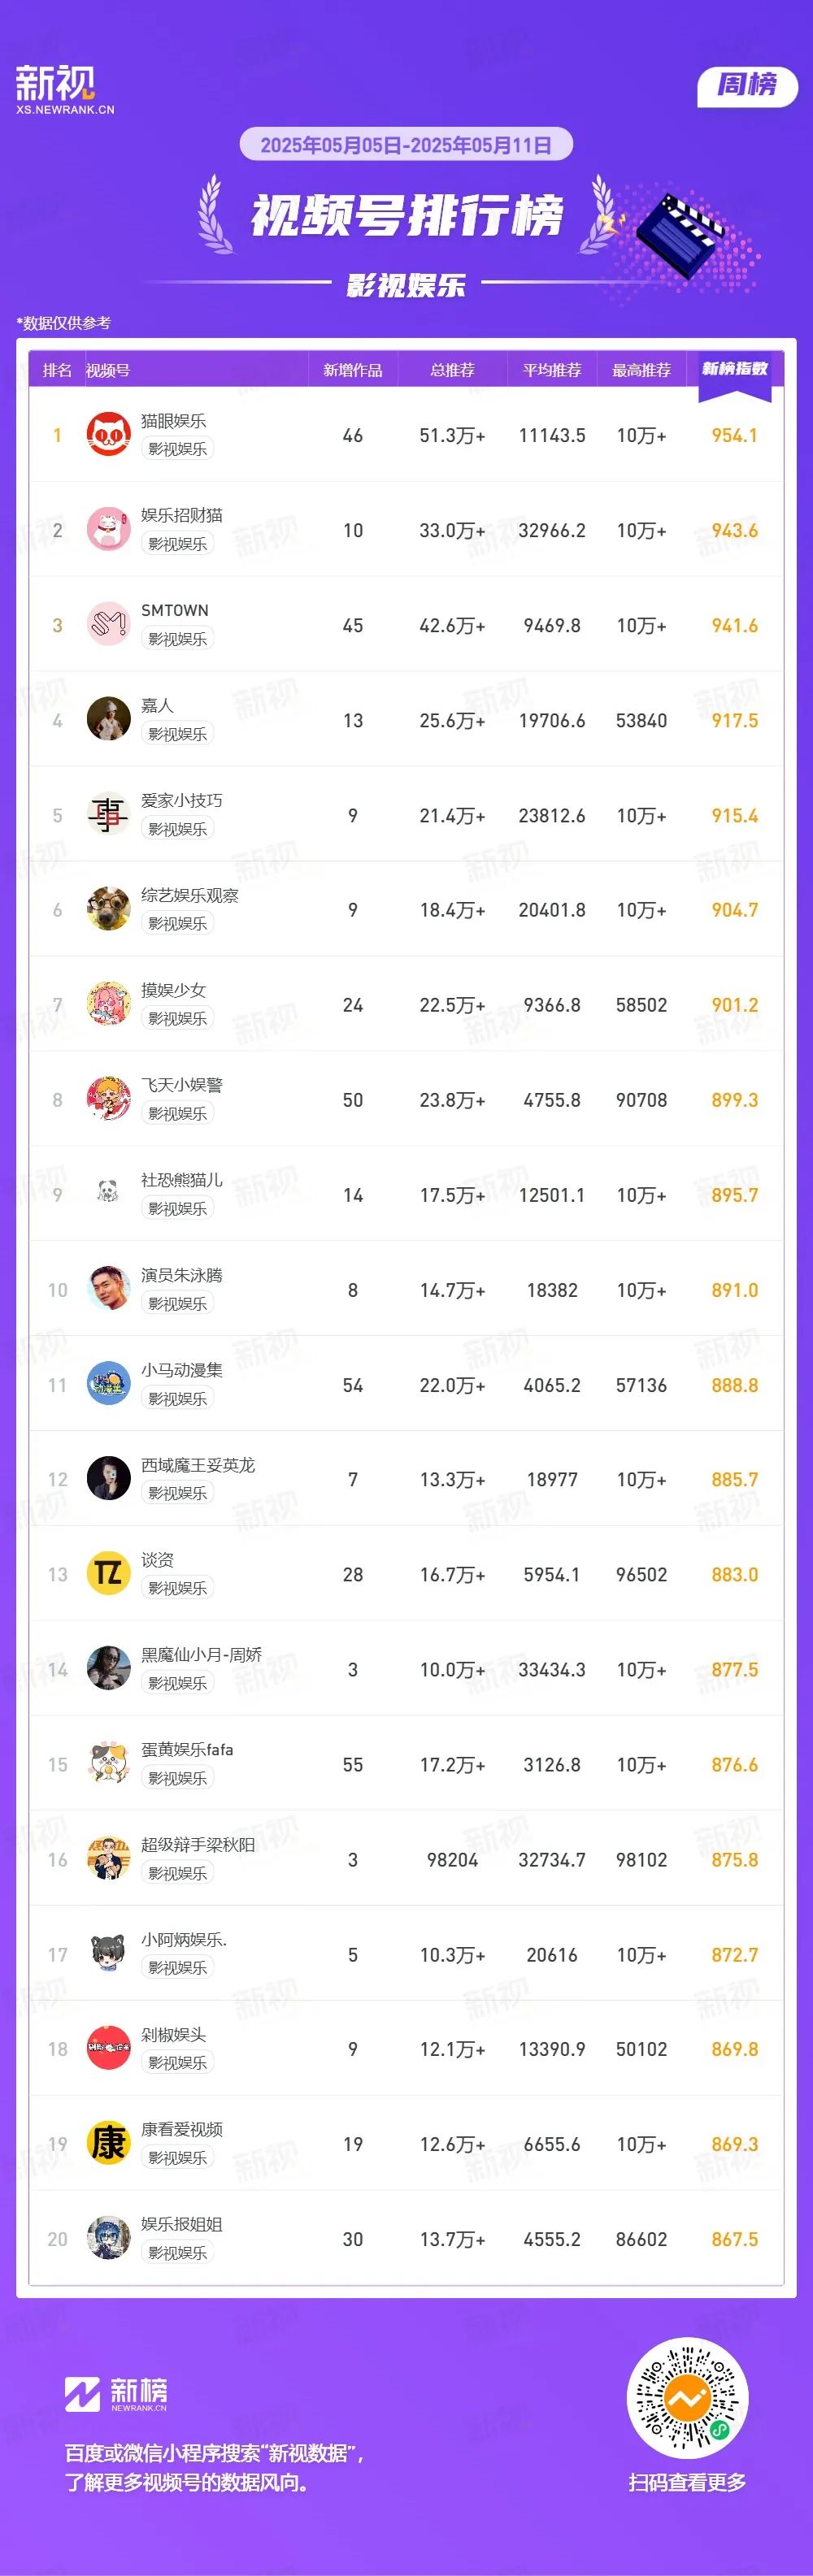
Task: Click the 猫眼娱乐 avatar icon
Action: tap(108, 435)
